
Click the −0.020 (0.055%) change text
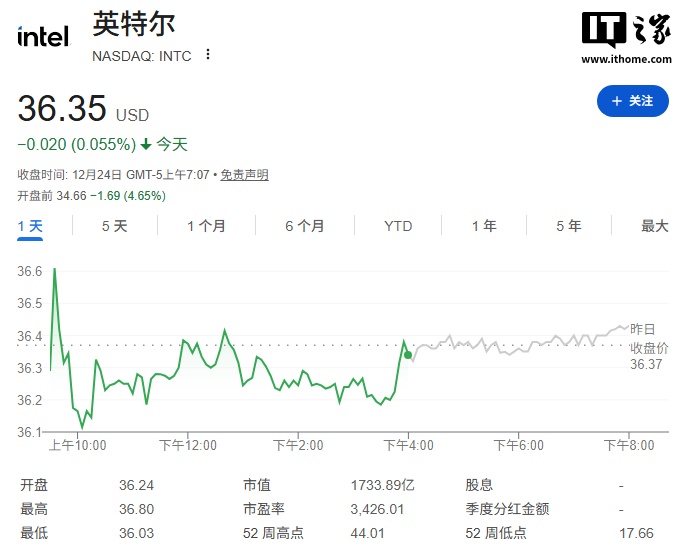(77, 144)
